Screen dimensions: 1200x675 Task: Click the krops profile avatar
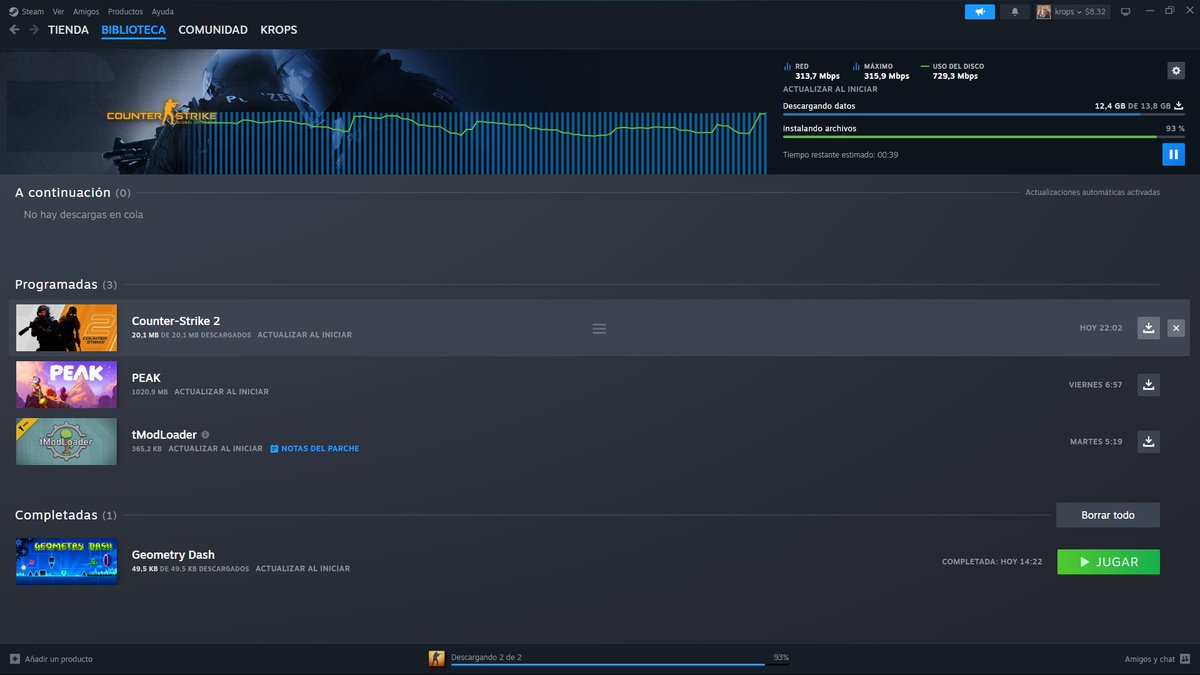(1043, 11)
